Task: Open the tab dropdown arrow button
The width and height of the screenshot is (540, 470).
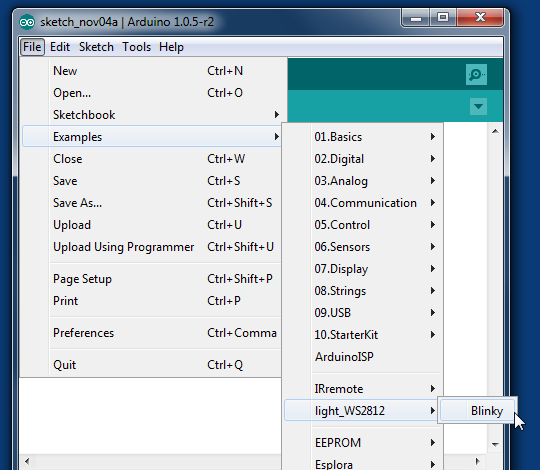Action: pyautogui.click(x=478, y=106)
